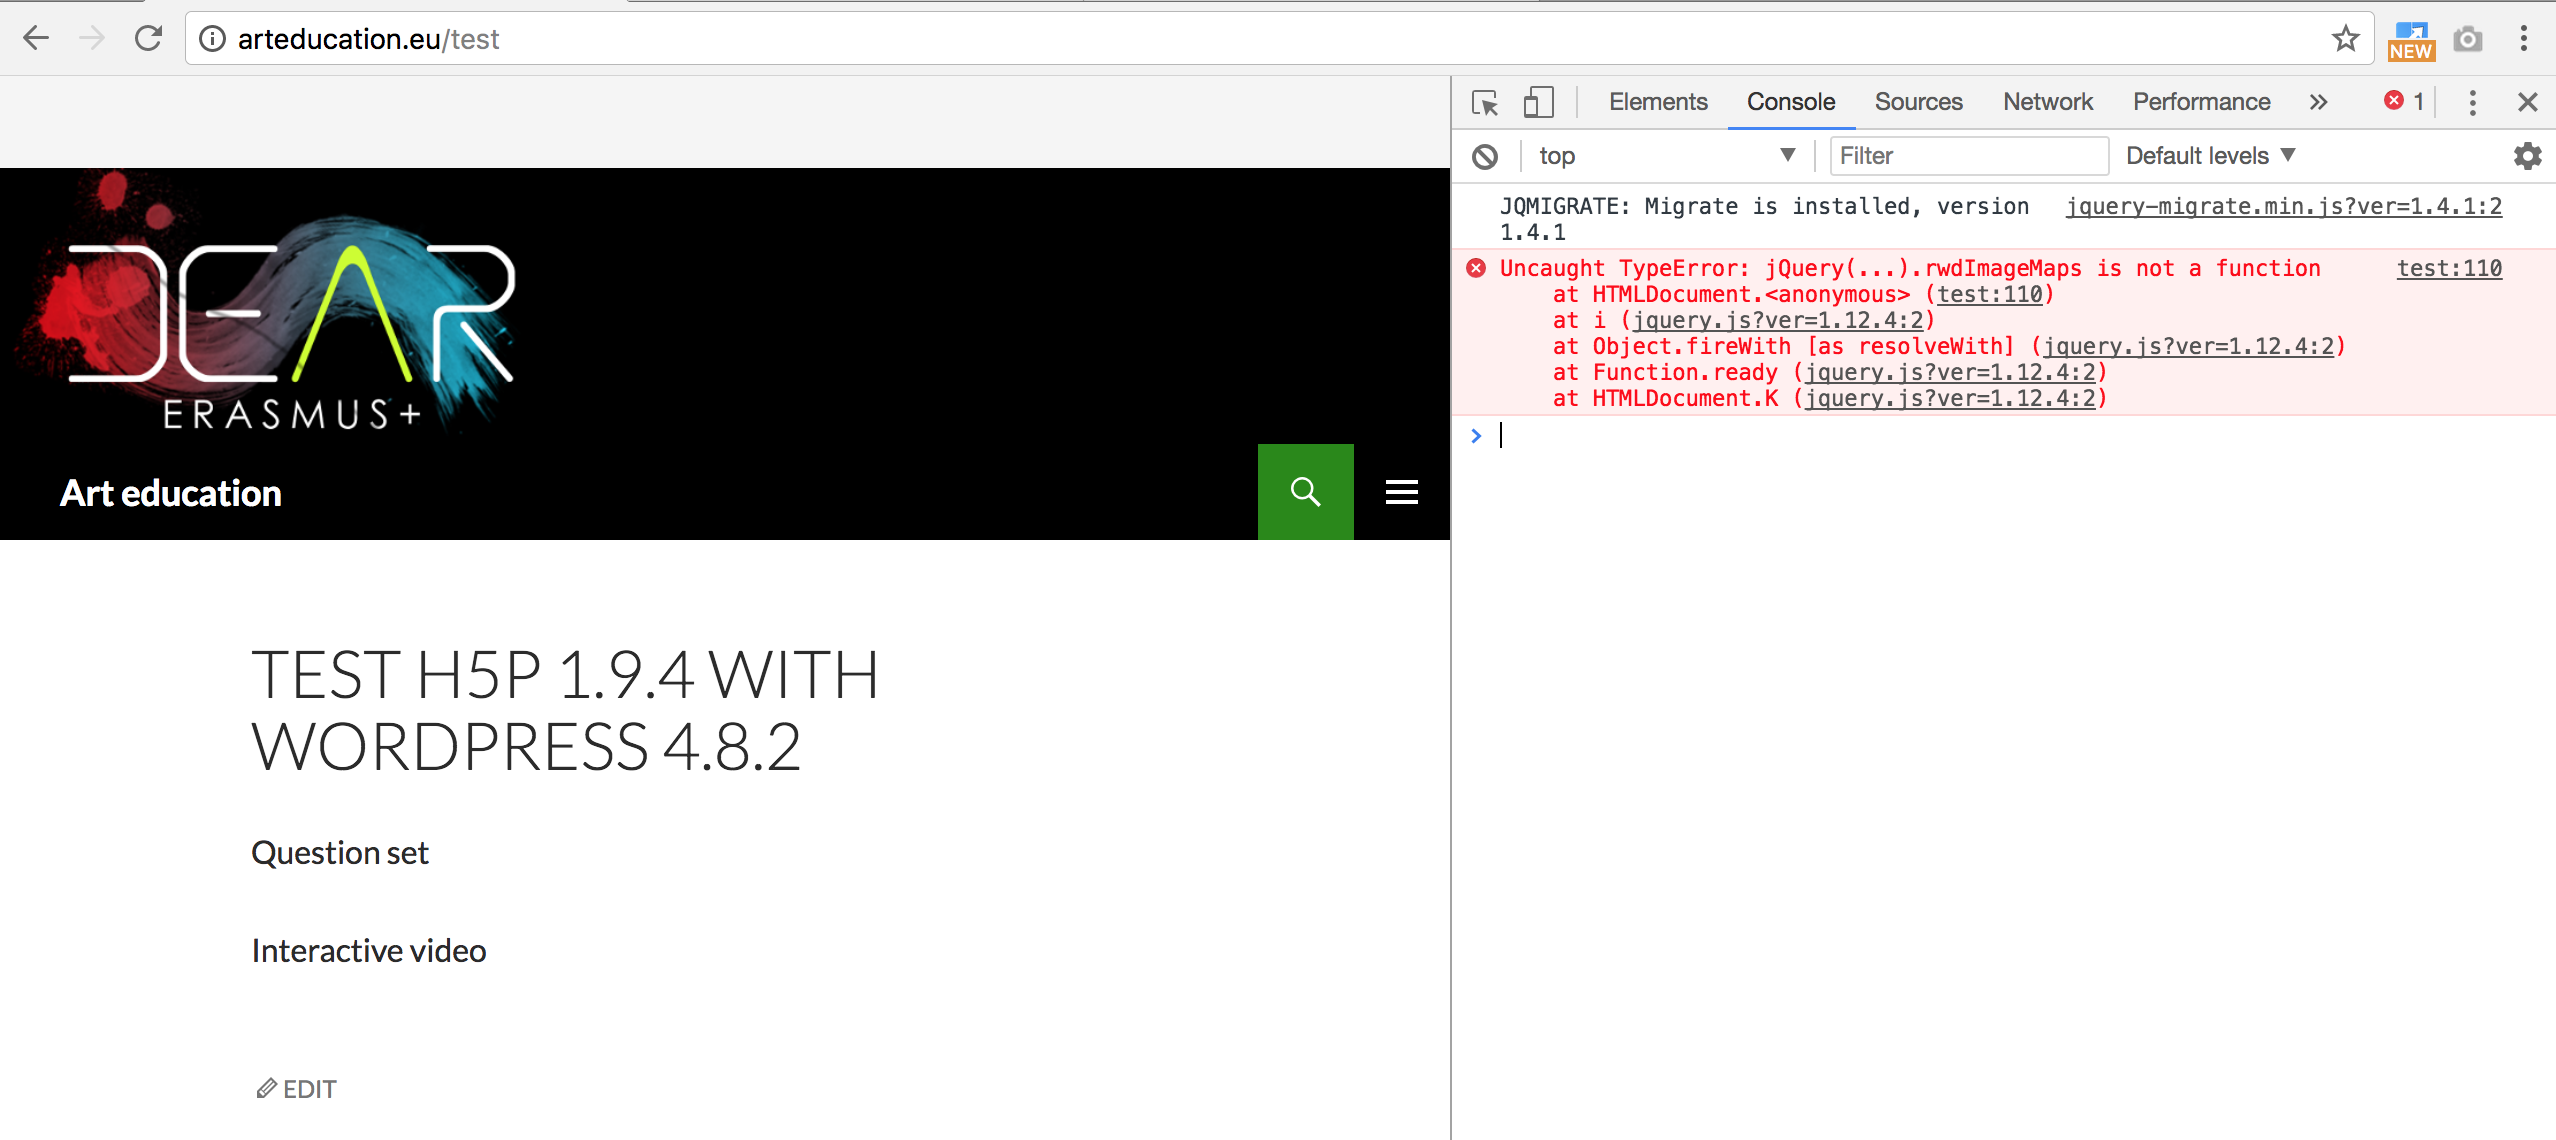Clear the console with the ban icon

[1485, 156]
